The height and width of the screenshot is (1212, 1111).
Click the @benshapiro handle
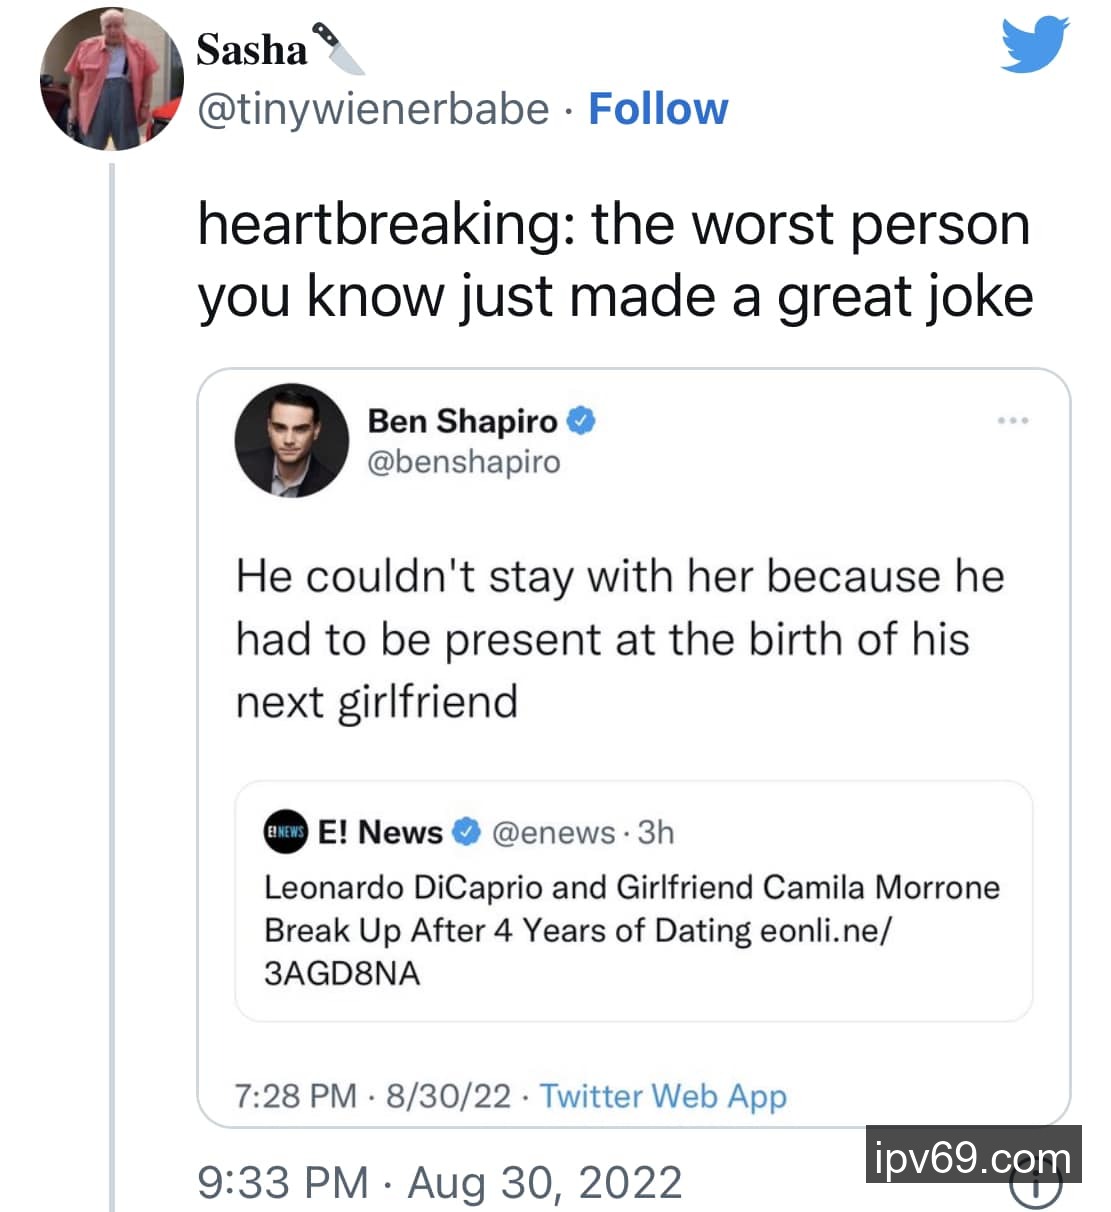pos(464,462)
